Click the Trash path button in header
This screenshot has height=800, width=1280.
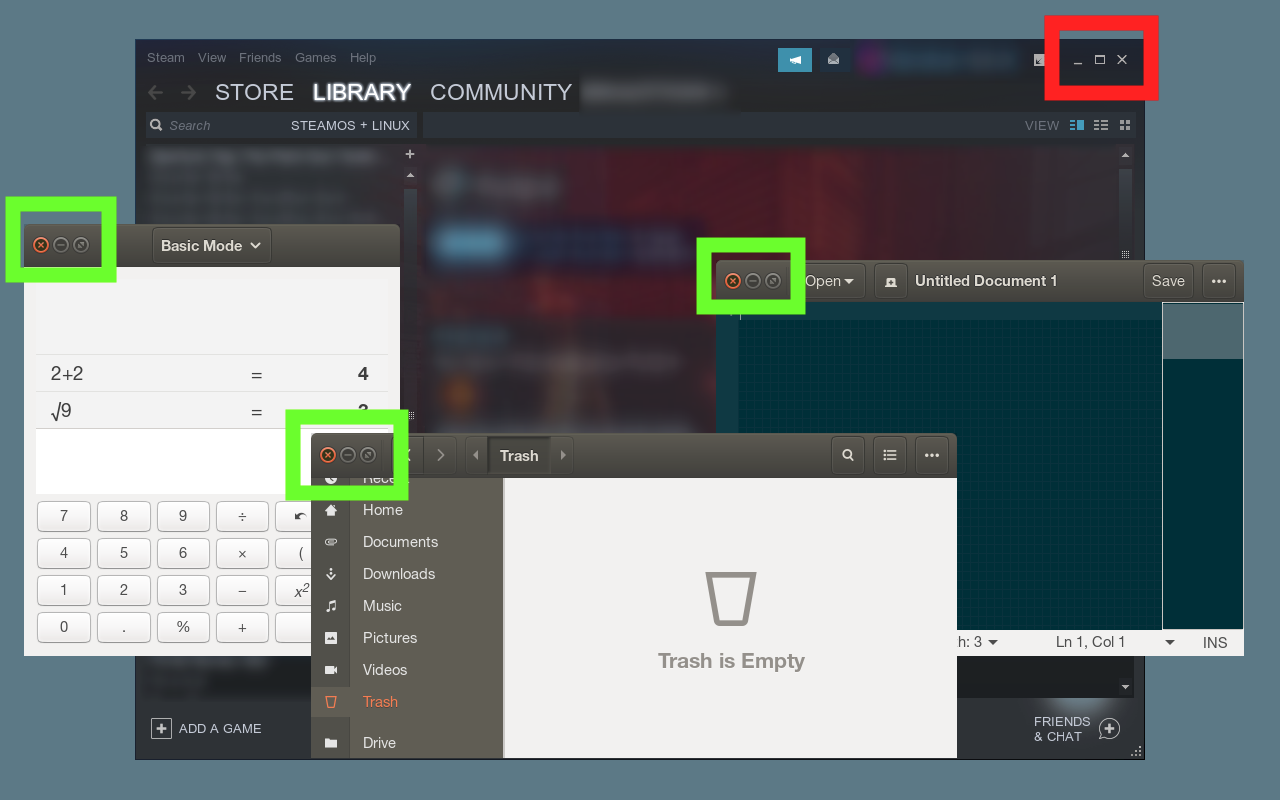(x=519, y=456)
